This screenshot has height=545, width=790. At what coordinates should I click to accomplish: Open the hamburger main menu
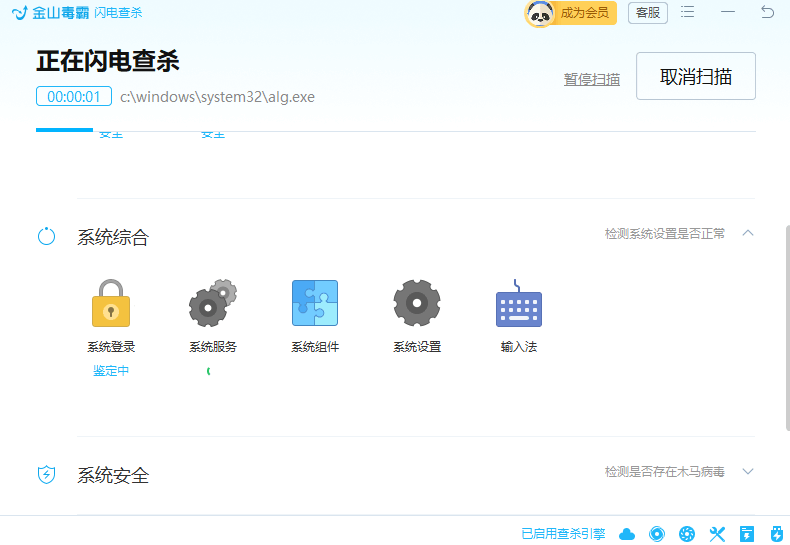(687, 12)
